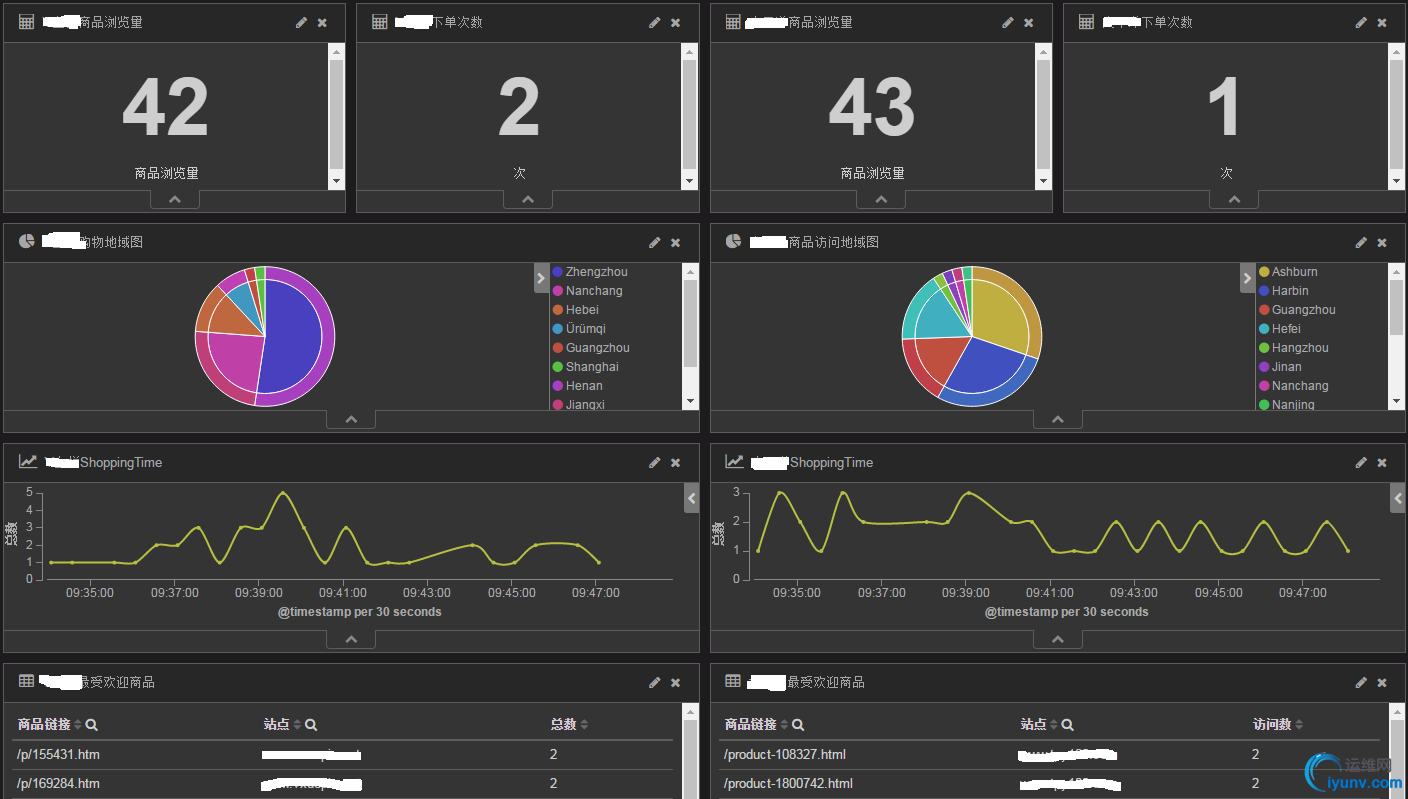Click scroll-down arrow of Zhengzhou legend list
This screenshot has width=1408, height=799.
tap(690, 401)
